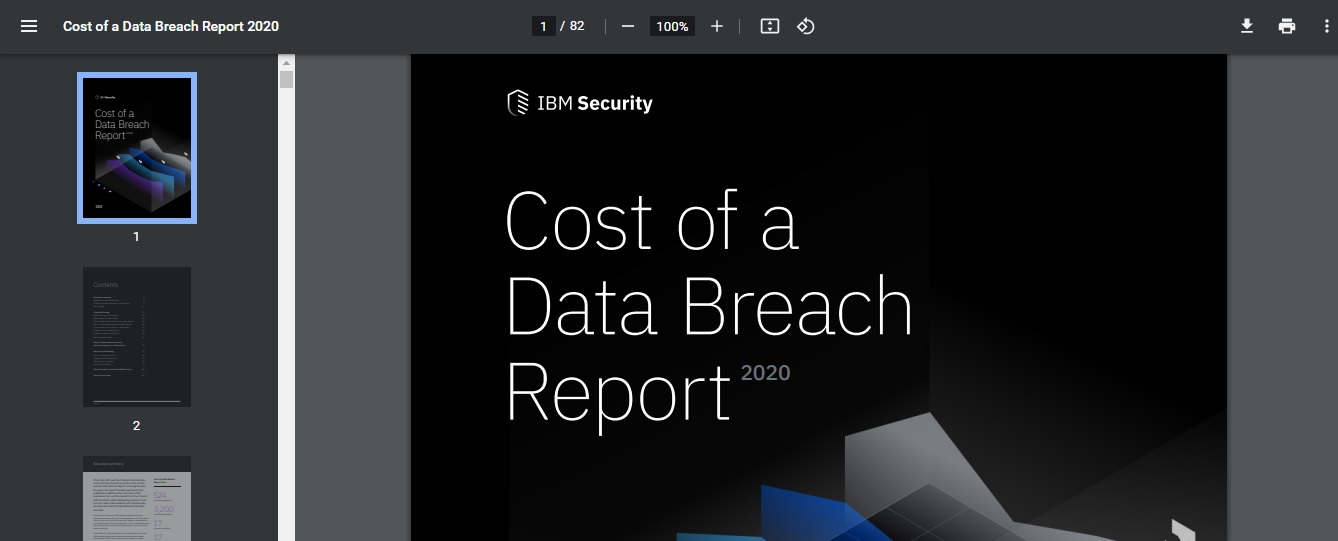1338x541 pixels.
Task: Click the rotate counterclockwise icon
Action: pyautogui.click(x=805, y=26)
